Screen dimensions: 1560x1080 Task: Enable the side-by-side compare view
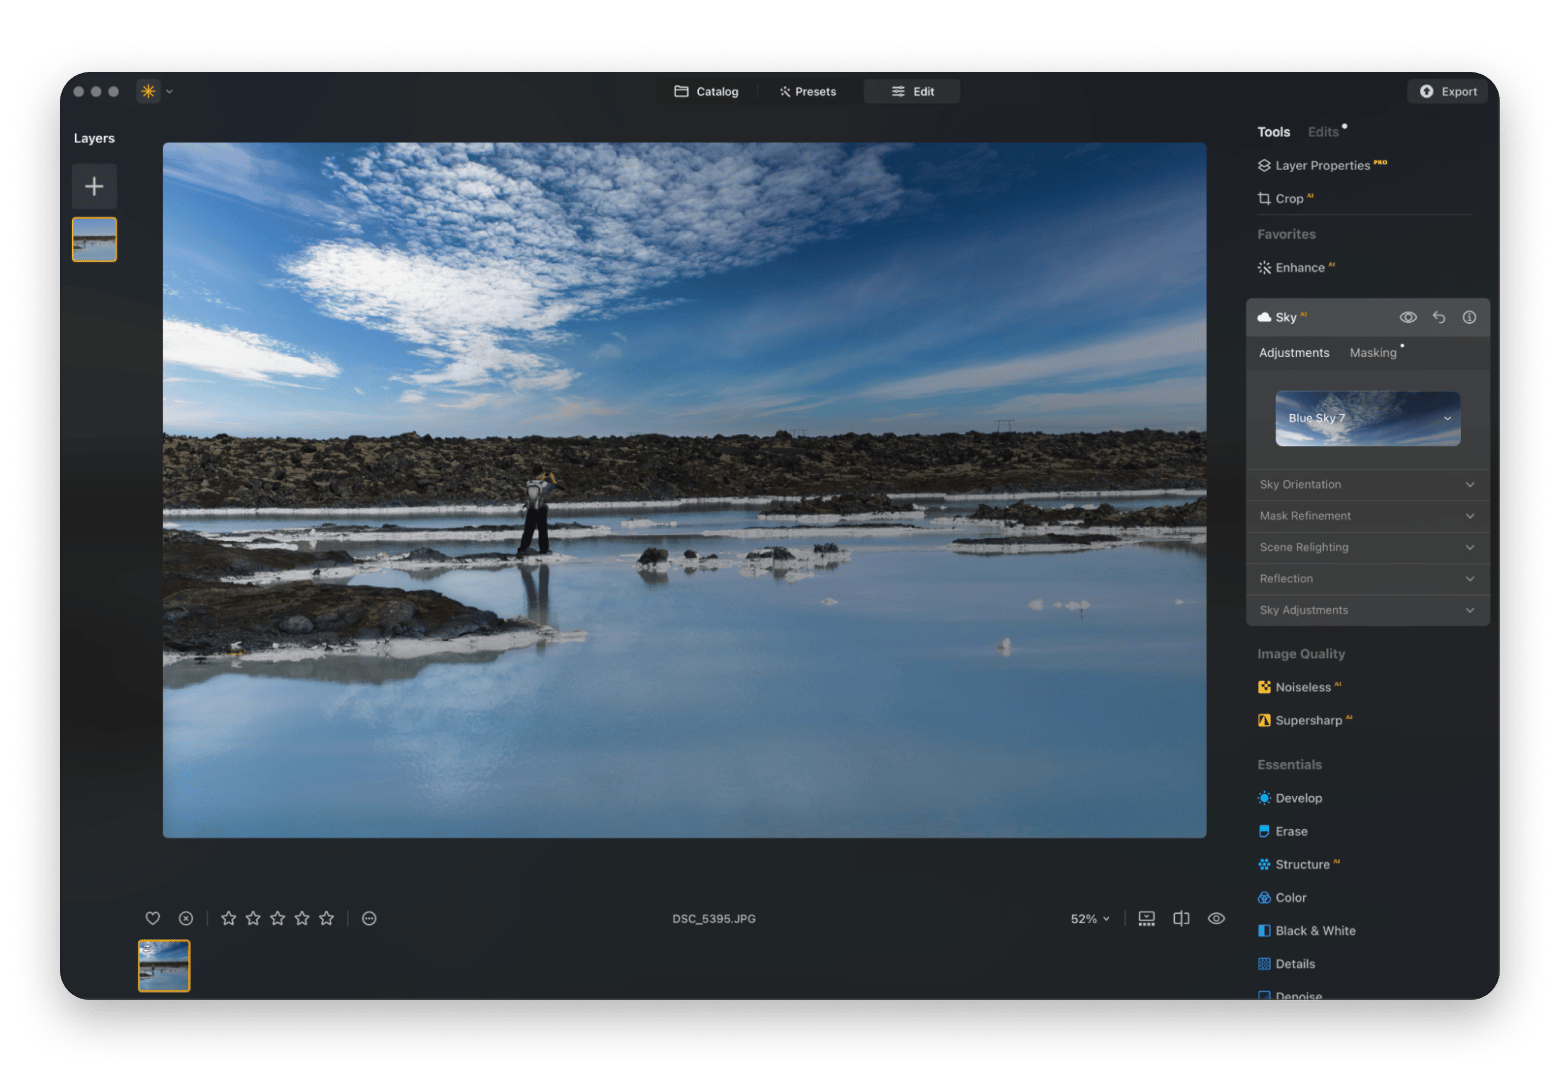pyautogui.click(x=1181, y=918)
